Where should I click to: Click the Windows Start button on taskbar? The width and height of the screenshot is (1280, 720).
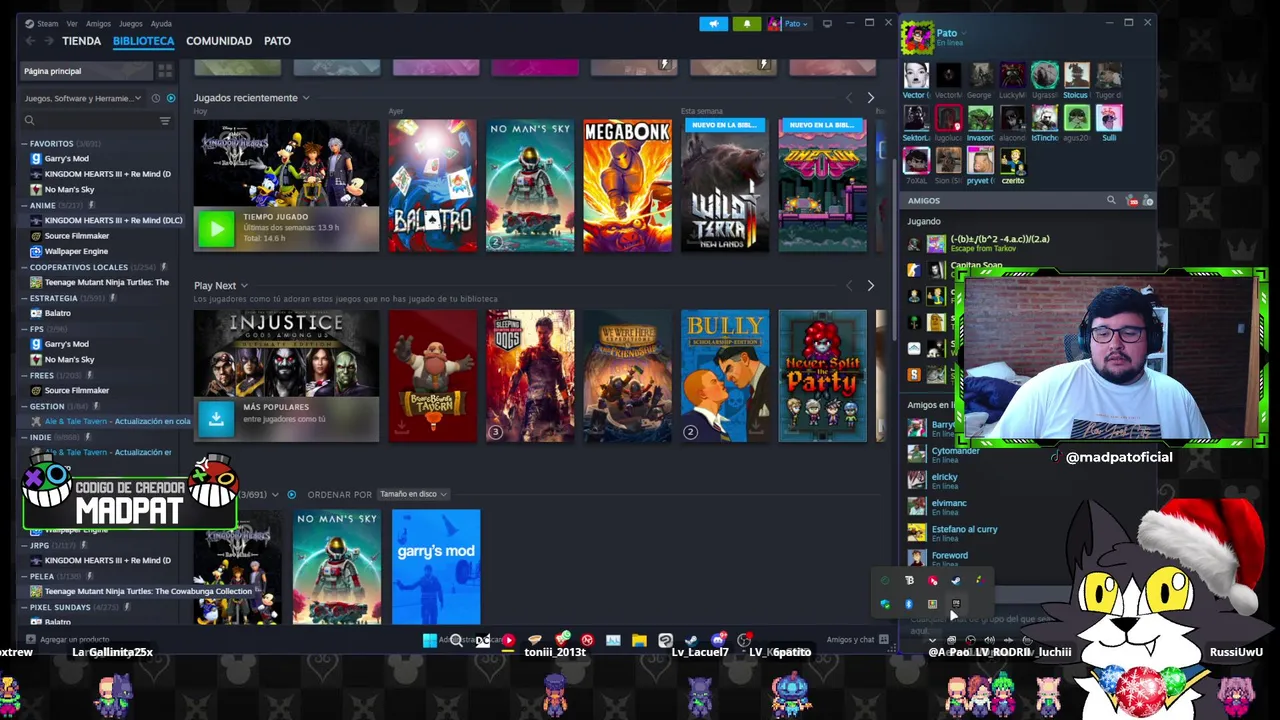430,640
